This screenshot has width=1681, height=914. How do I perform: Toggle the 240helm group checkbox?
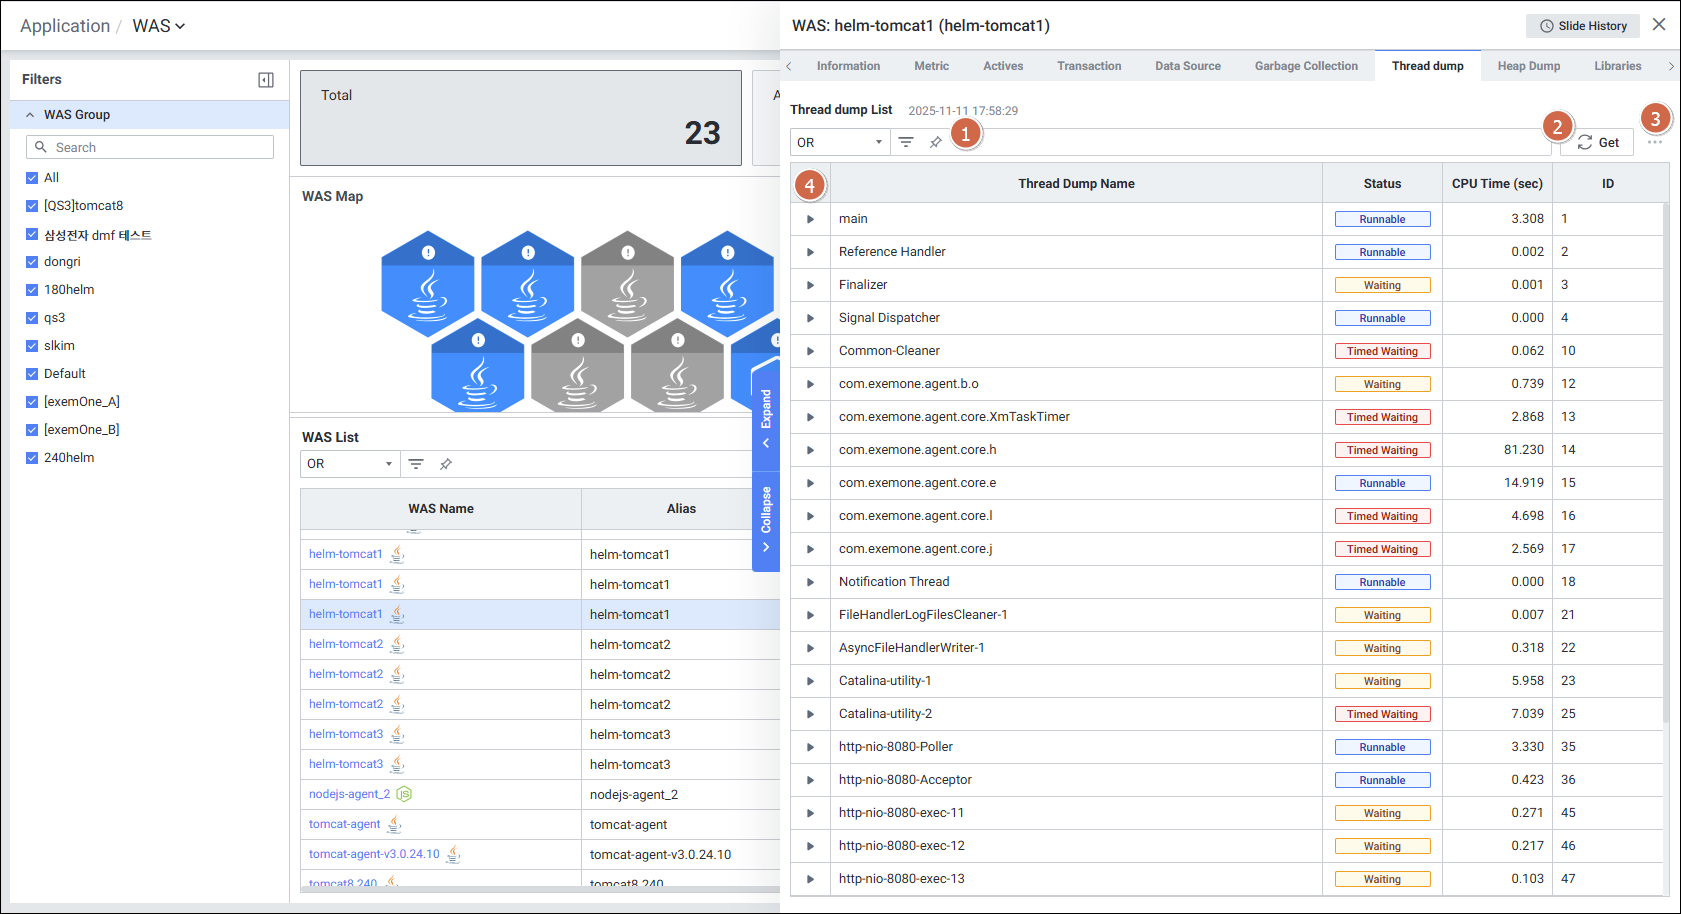pos(32,458)
